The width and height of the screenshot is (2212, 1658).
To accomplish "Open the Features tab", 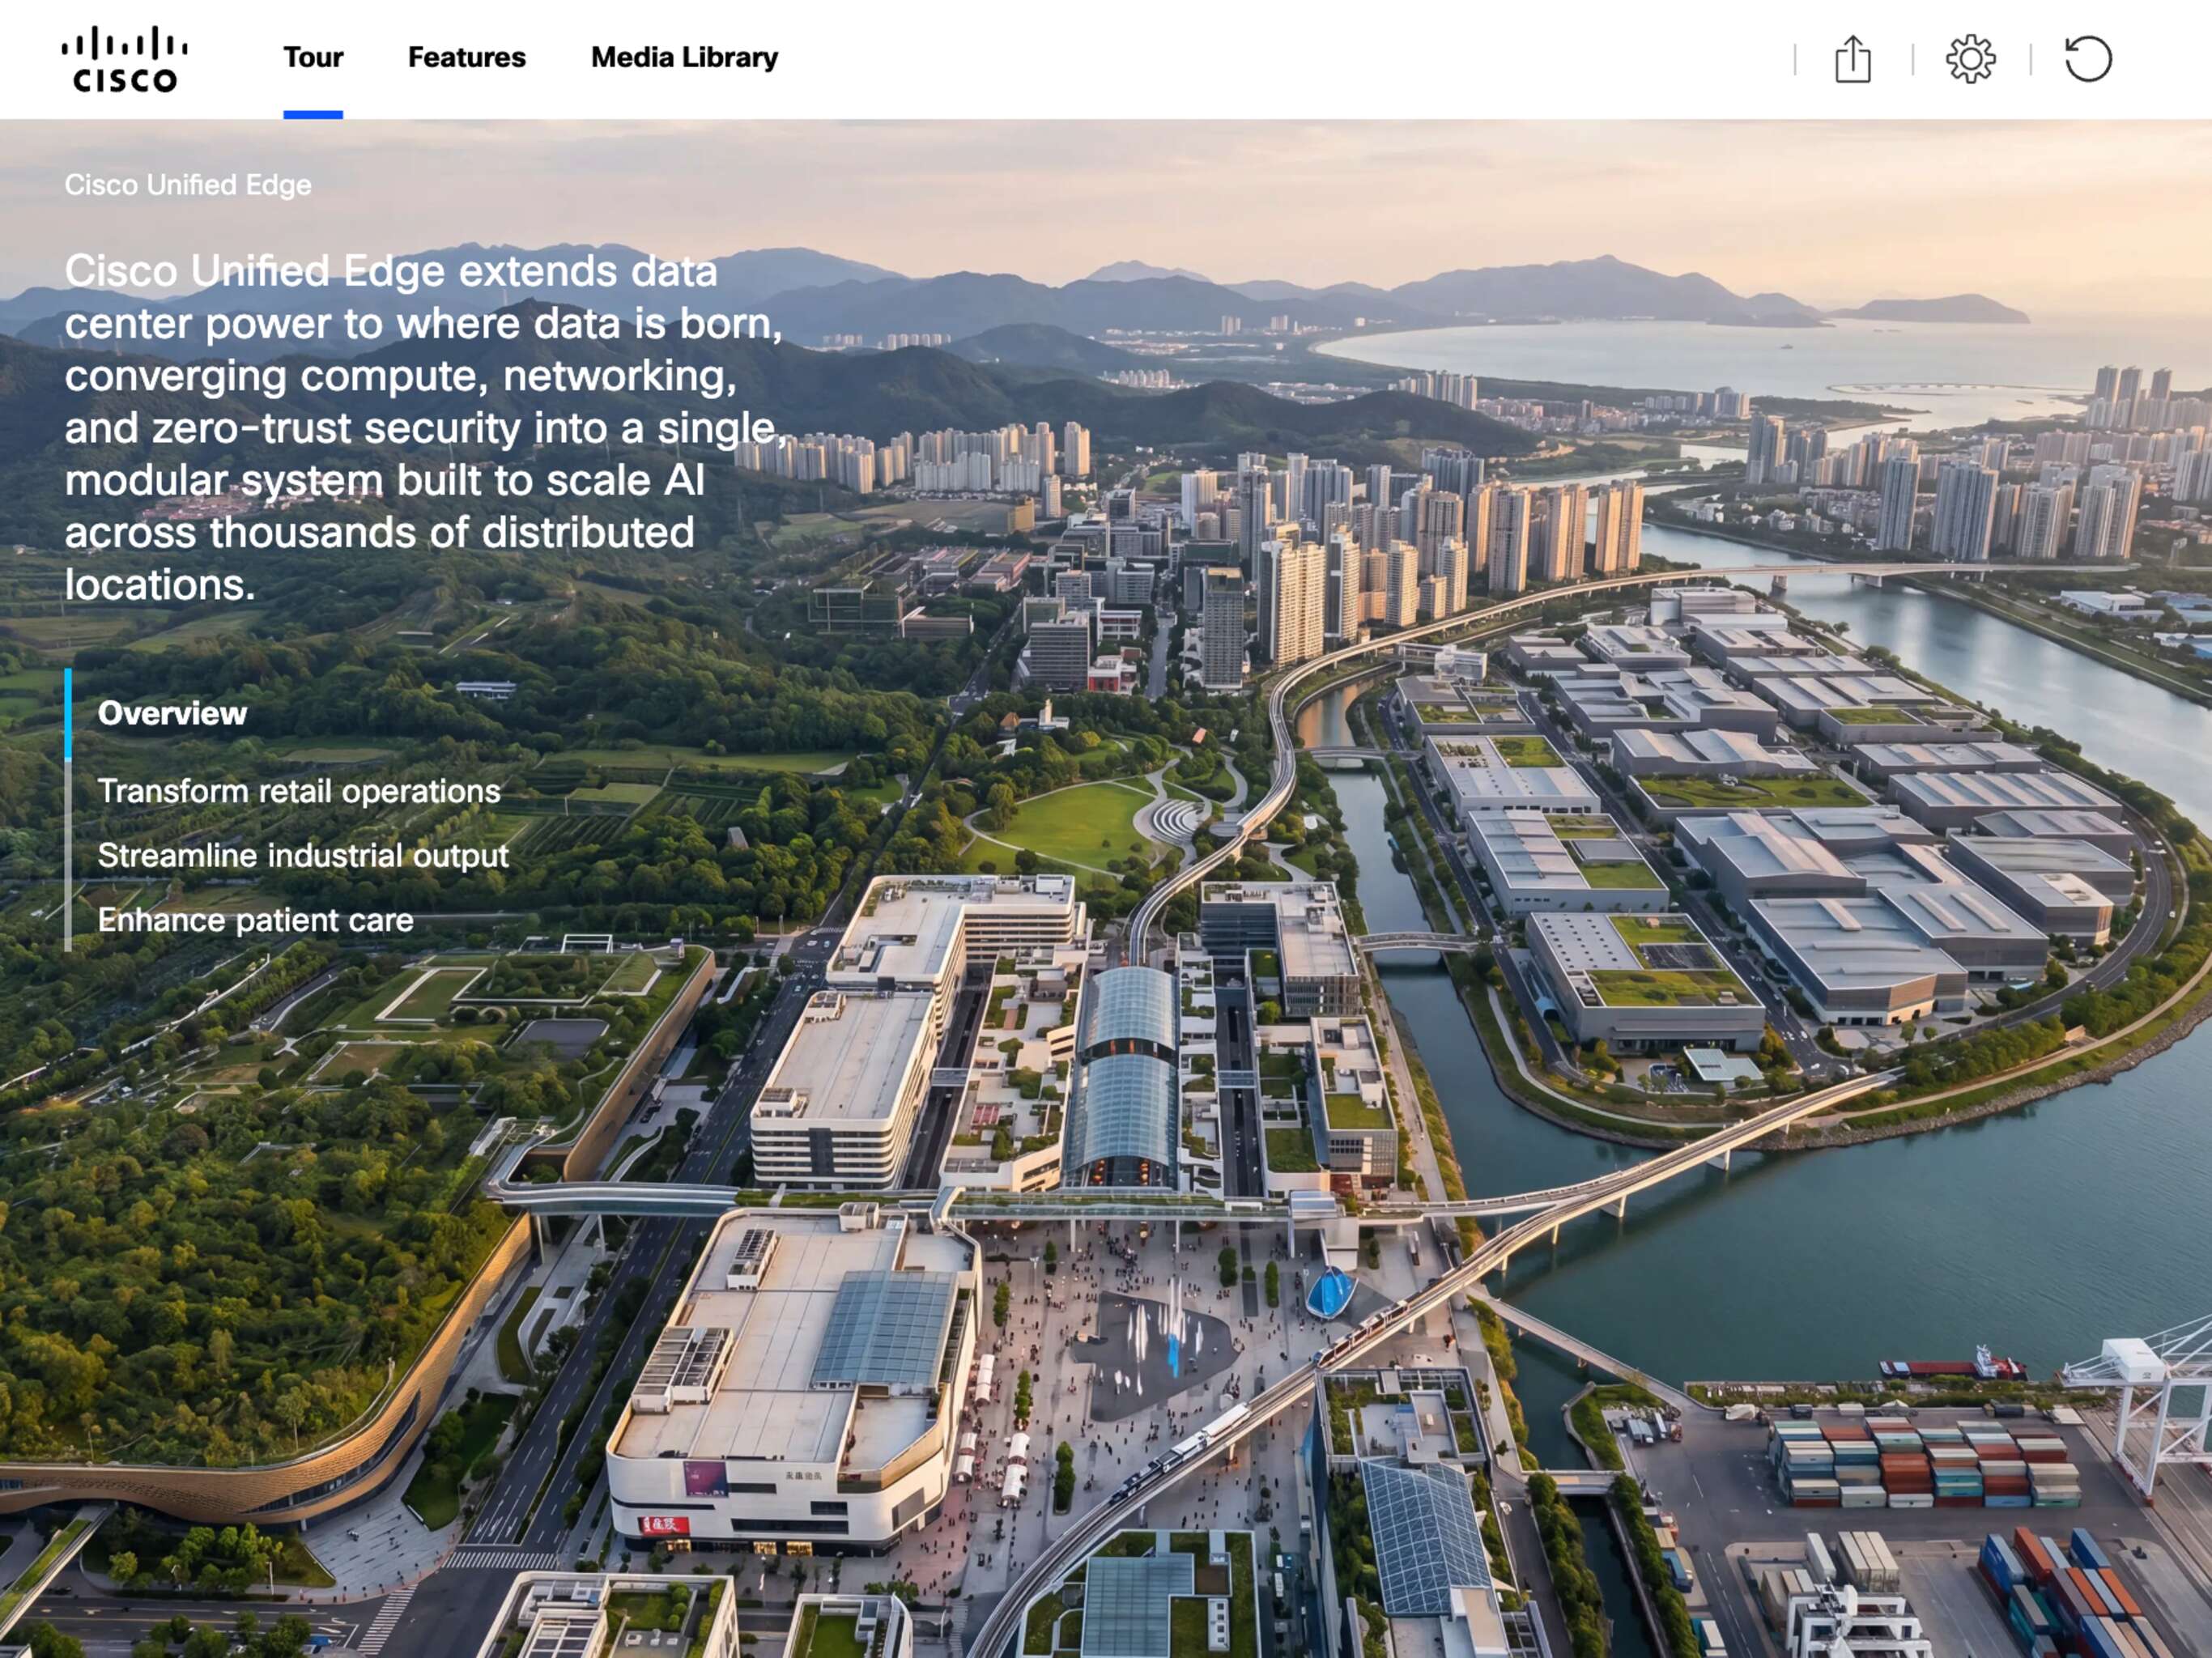I will (x=466, y=57).
